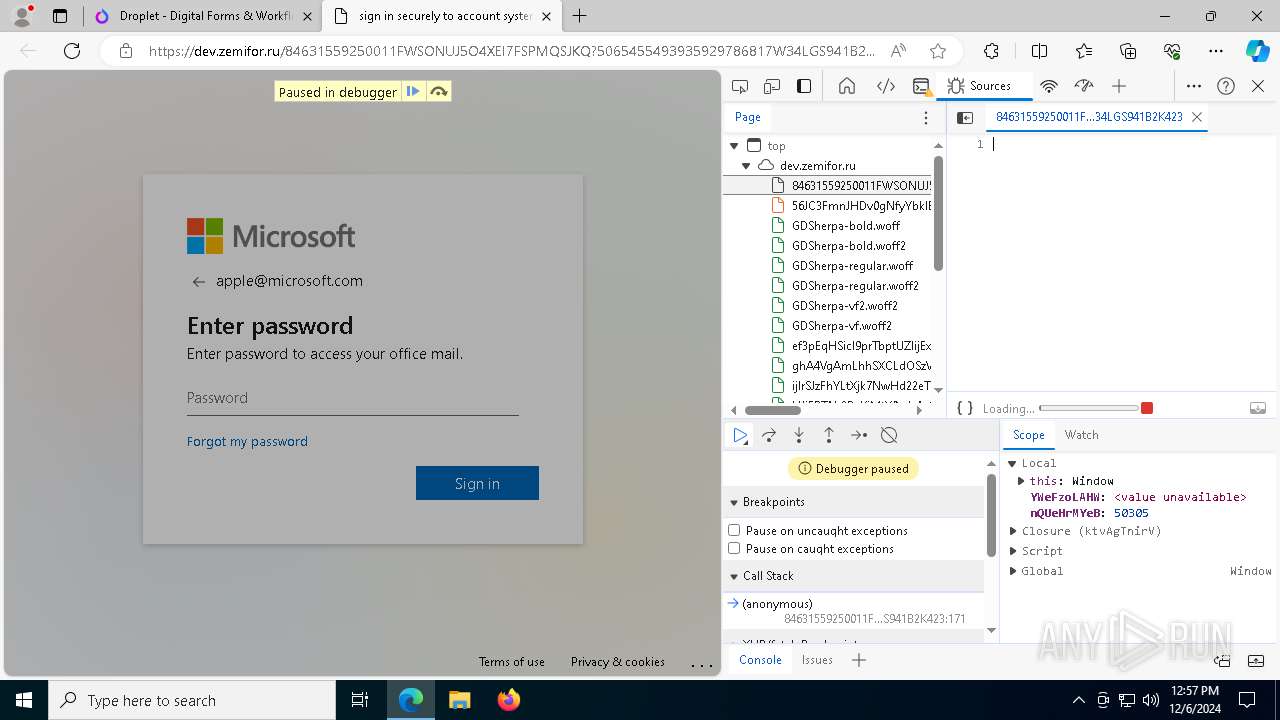Image resolution: width=1280 pixels, height=720 pixels.
Task: Open the Elements tool code icon
Action: pos(885,86)
